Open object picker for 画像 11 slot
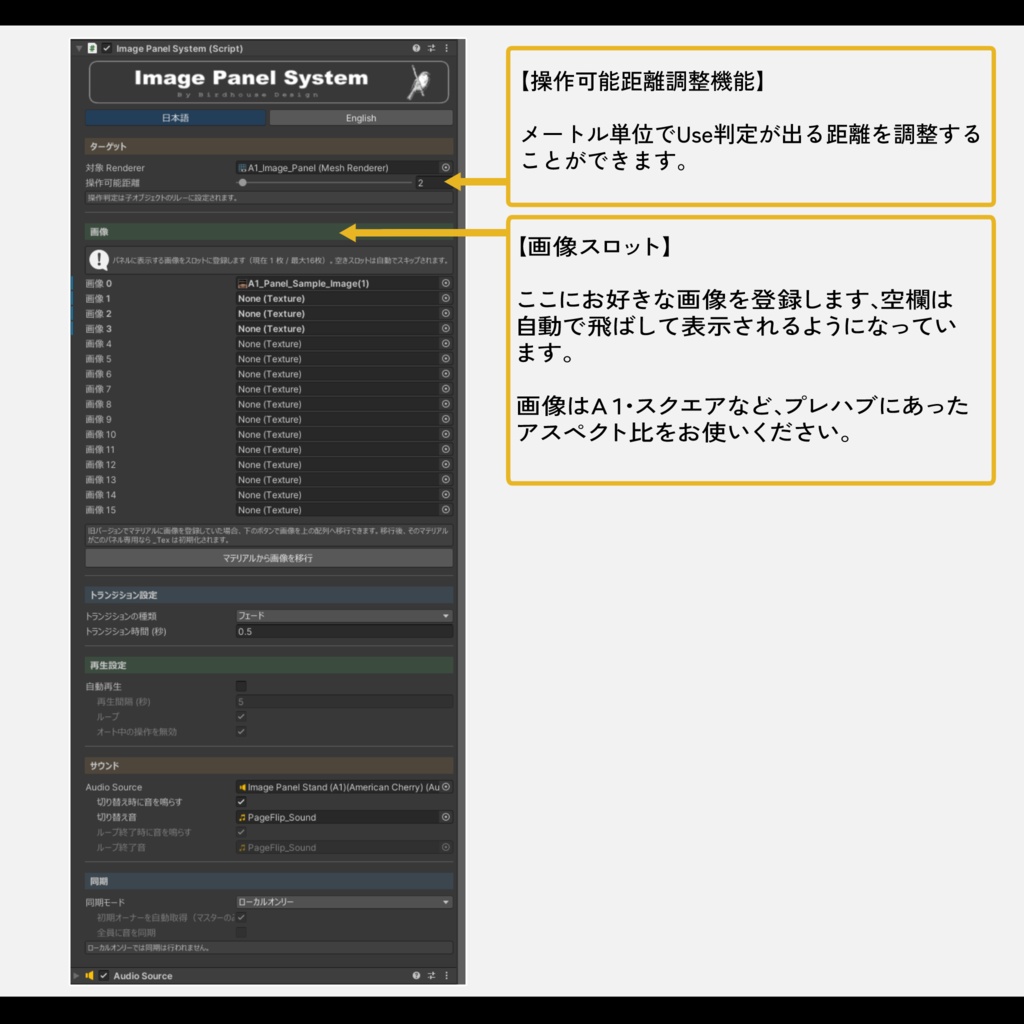The height and width of the screenshot is (1024, 1024). (446, 449)
